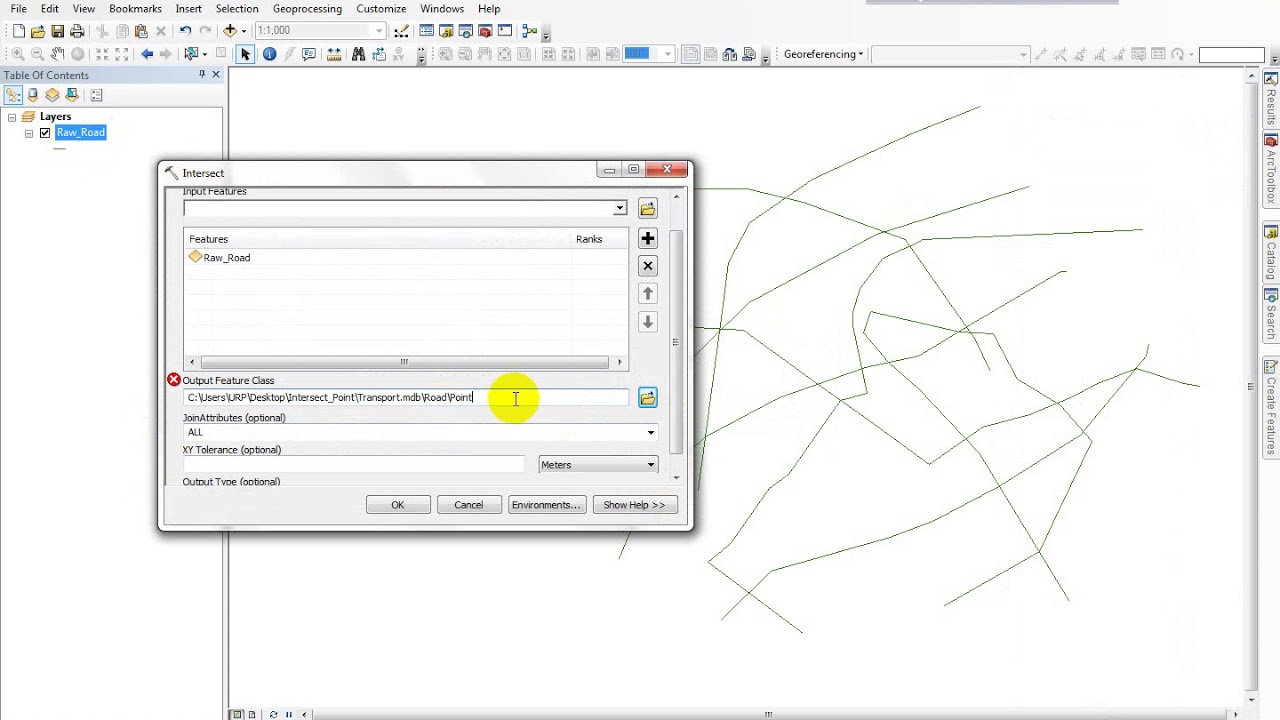Screen dimensions: 1280x720
Task: Select the Select Features tool
Action: click(x=192, y=54)
